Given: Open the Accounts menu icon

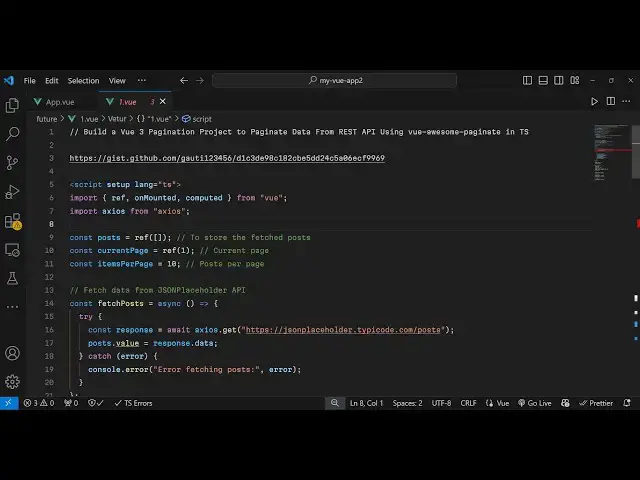Looking at the screenshot, I should pyautogui.click(x=12, y=353).
